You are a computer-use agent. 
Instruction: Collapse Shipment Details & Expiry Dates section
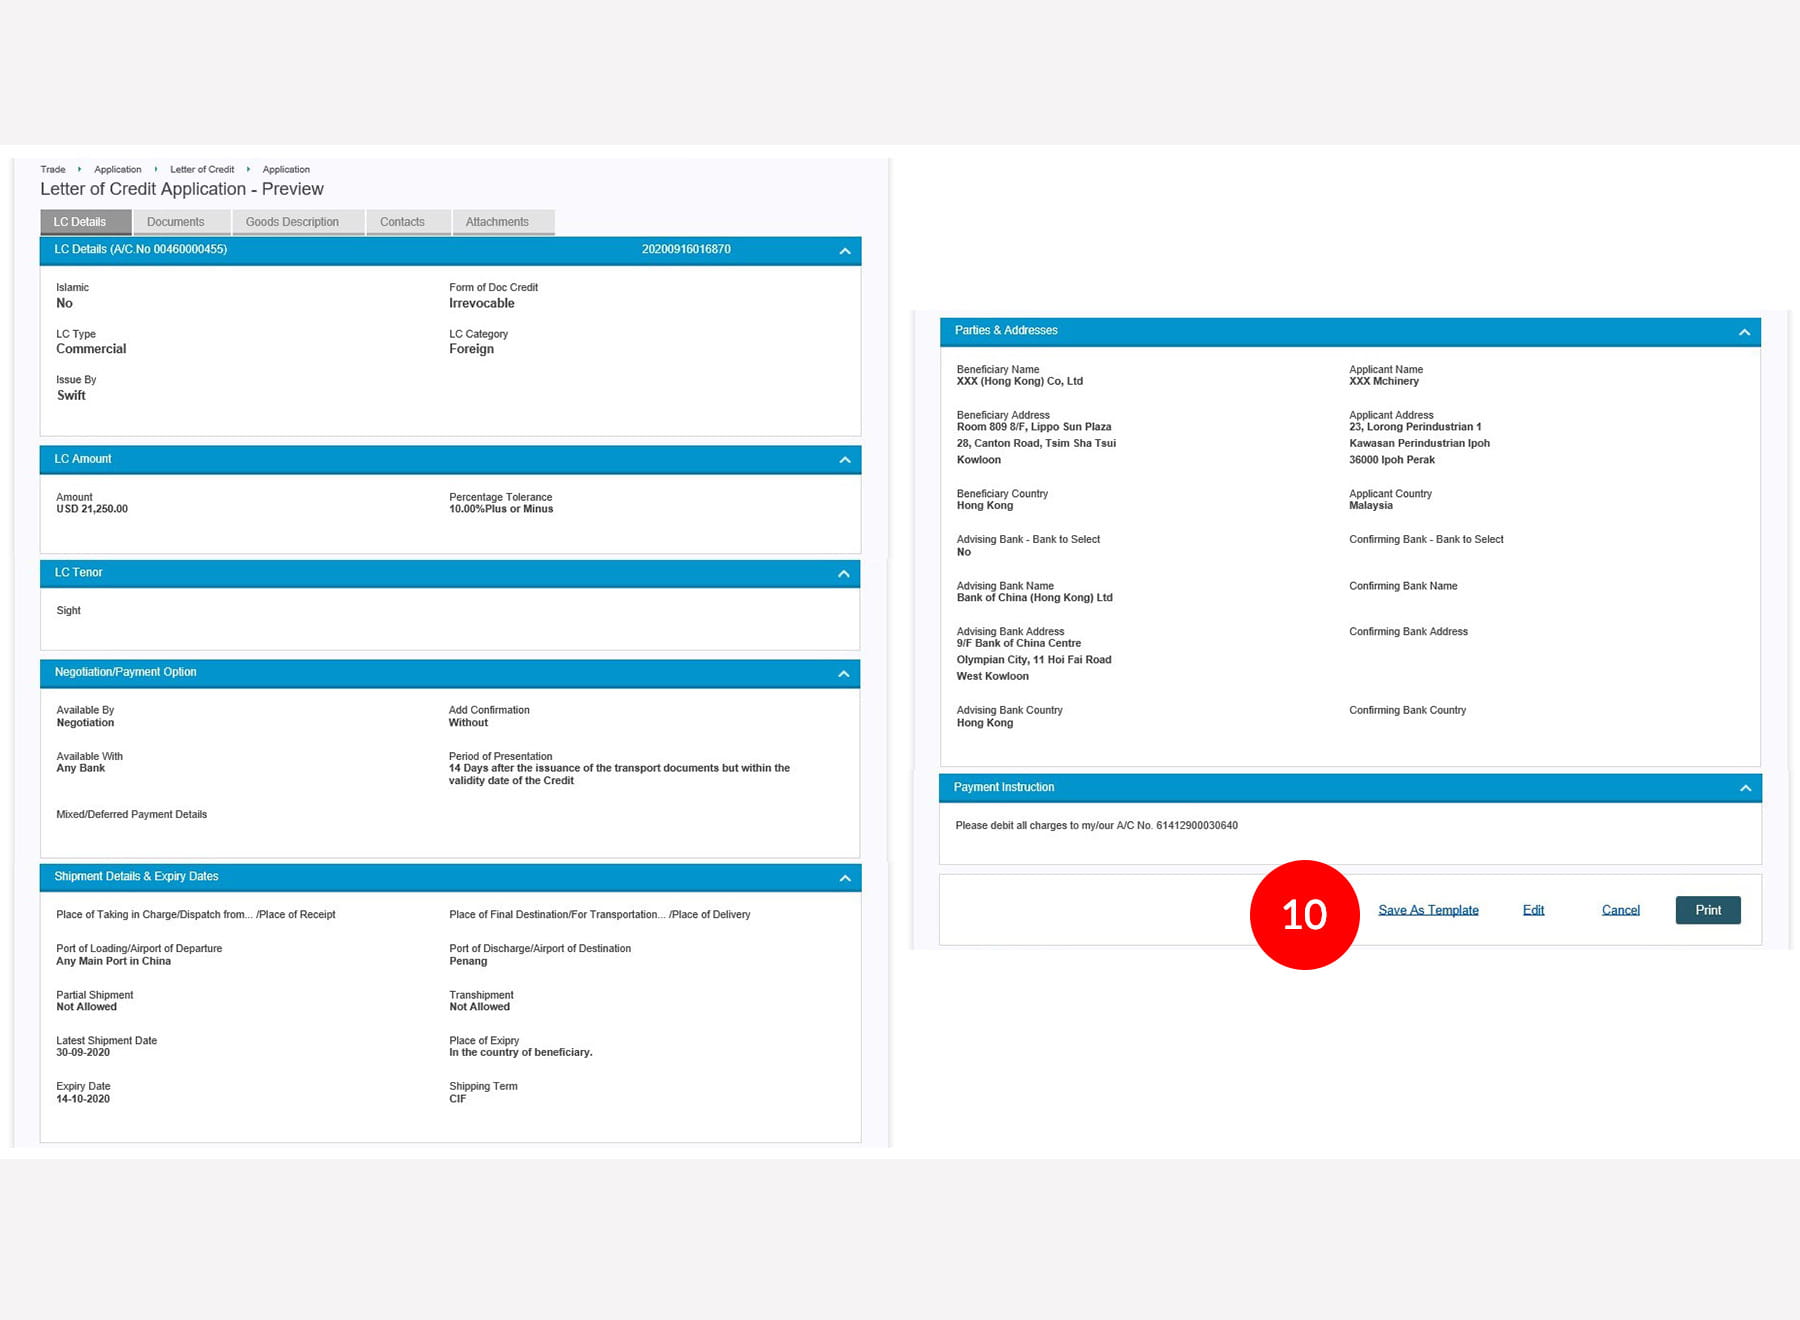pyautogui.click(x=845, y=878)
